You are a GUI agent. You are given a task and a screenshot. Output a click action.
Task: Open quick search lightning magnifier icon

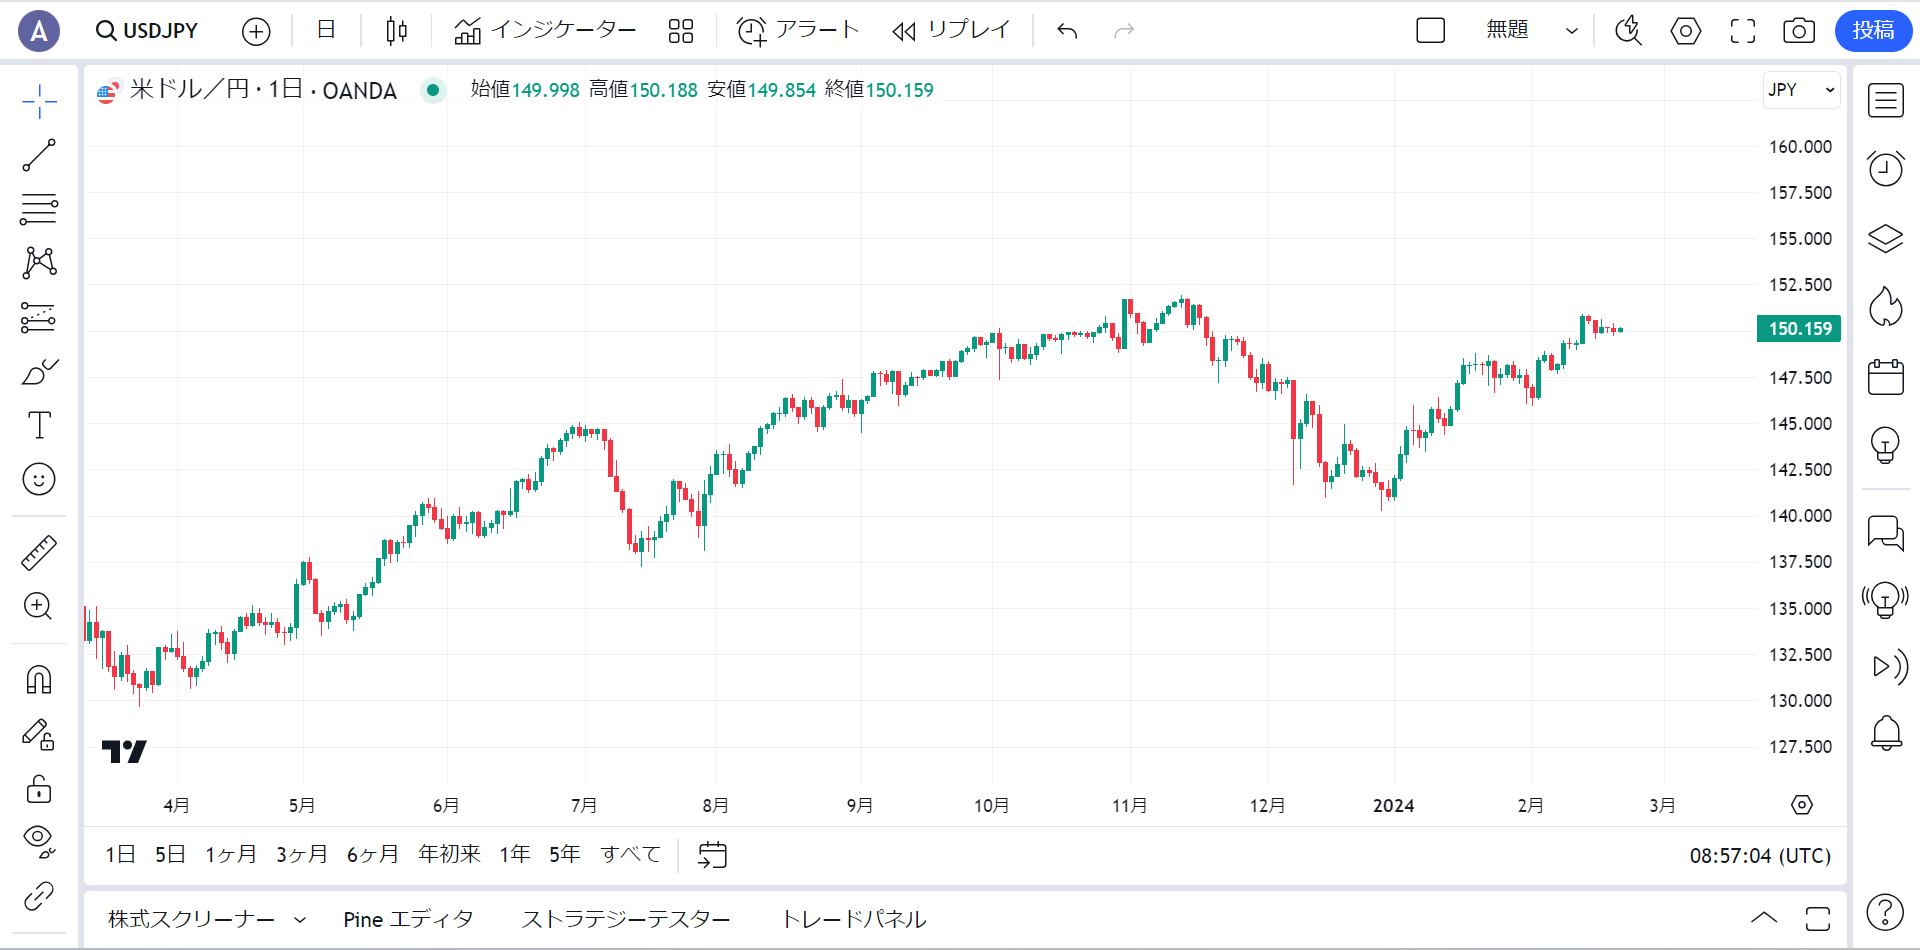pyautogui.click(x=1629, y=31)
